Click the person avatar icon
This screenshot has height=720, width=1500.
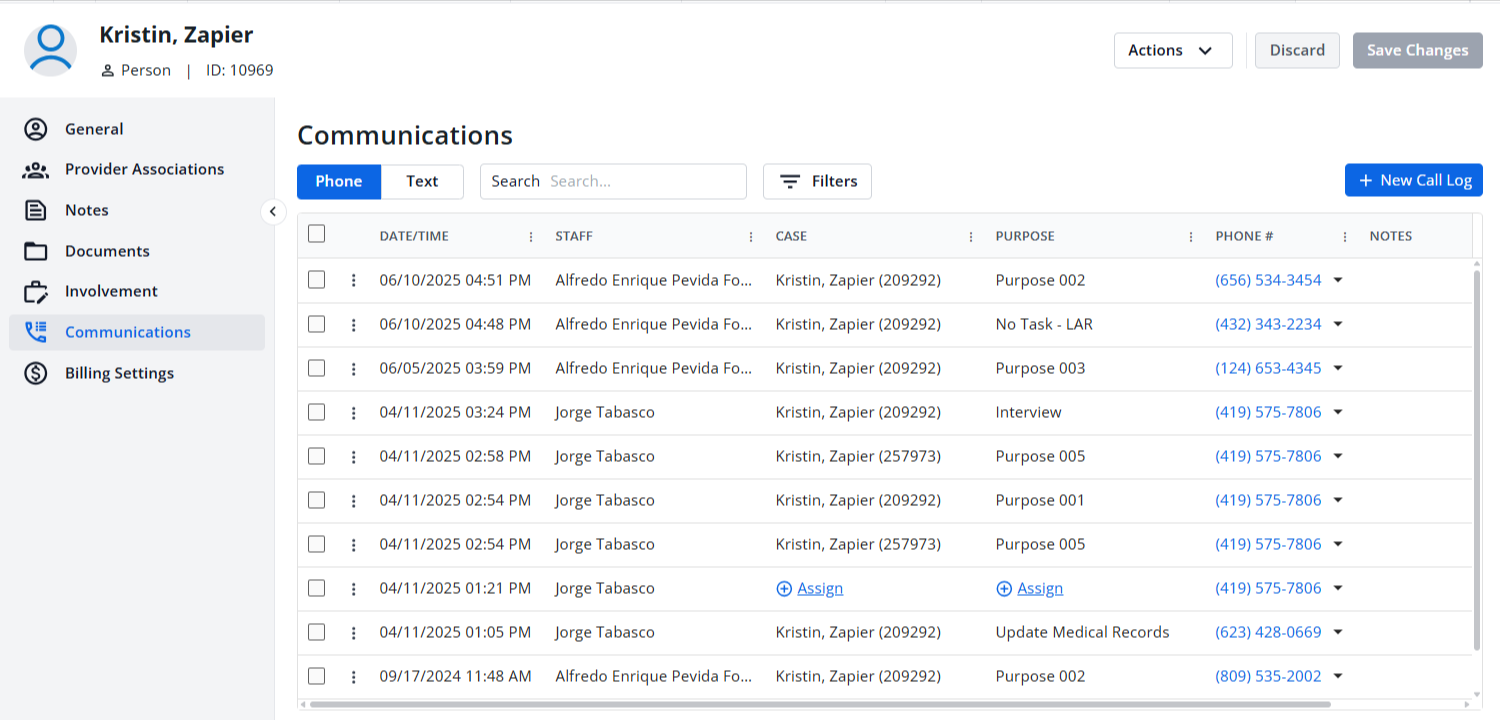(x=51, y=50)
